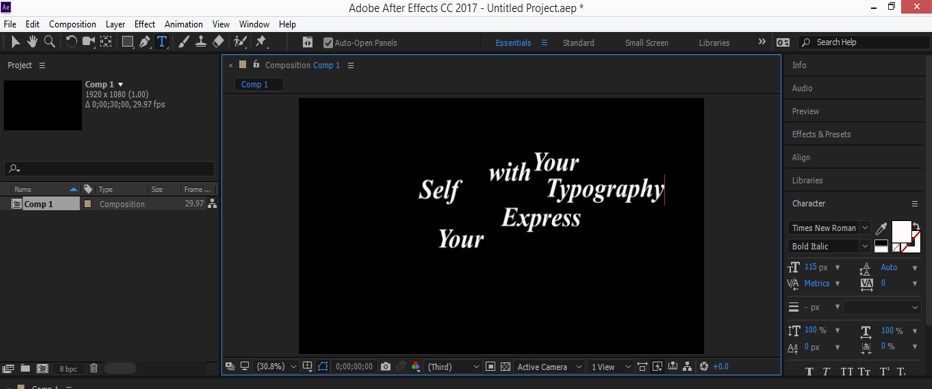Click the New Composition icon in the Project panel
Screen dimensions: 932x389
[x=42, y=368]
